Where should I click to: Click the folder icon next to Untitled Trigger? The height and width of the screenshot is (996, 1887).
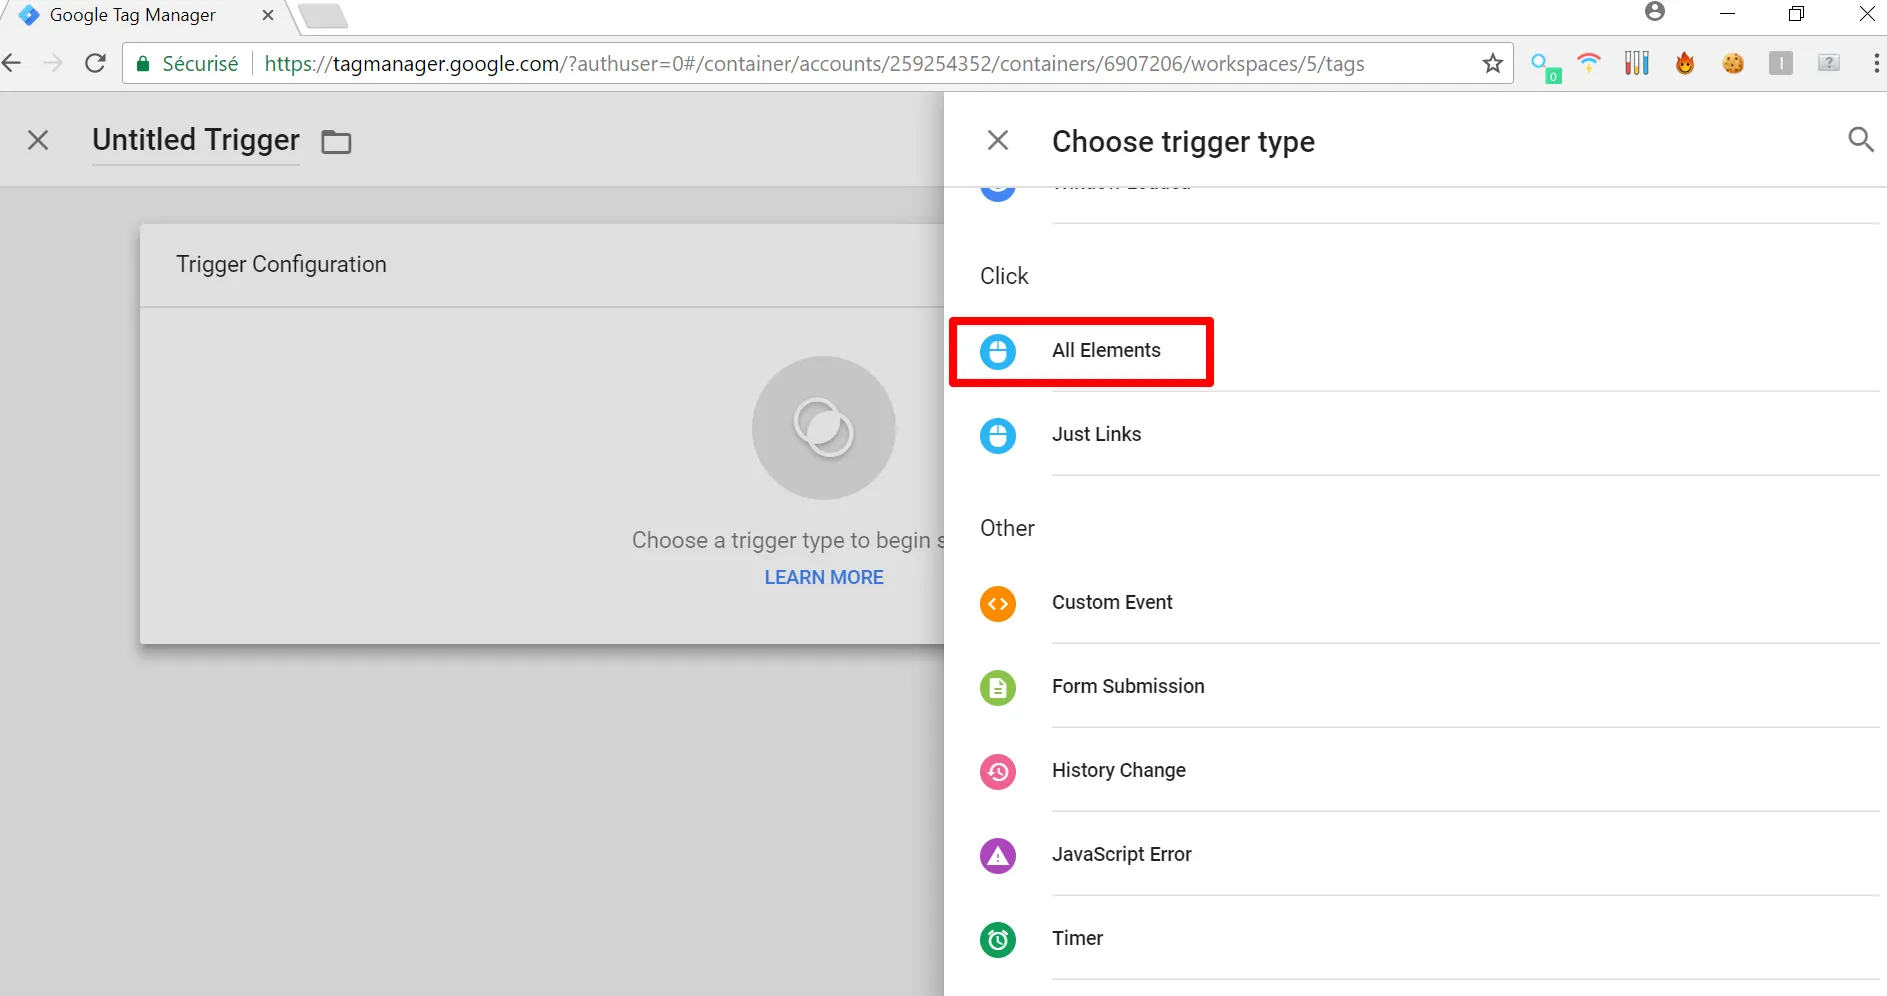336,142
